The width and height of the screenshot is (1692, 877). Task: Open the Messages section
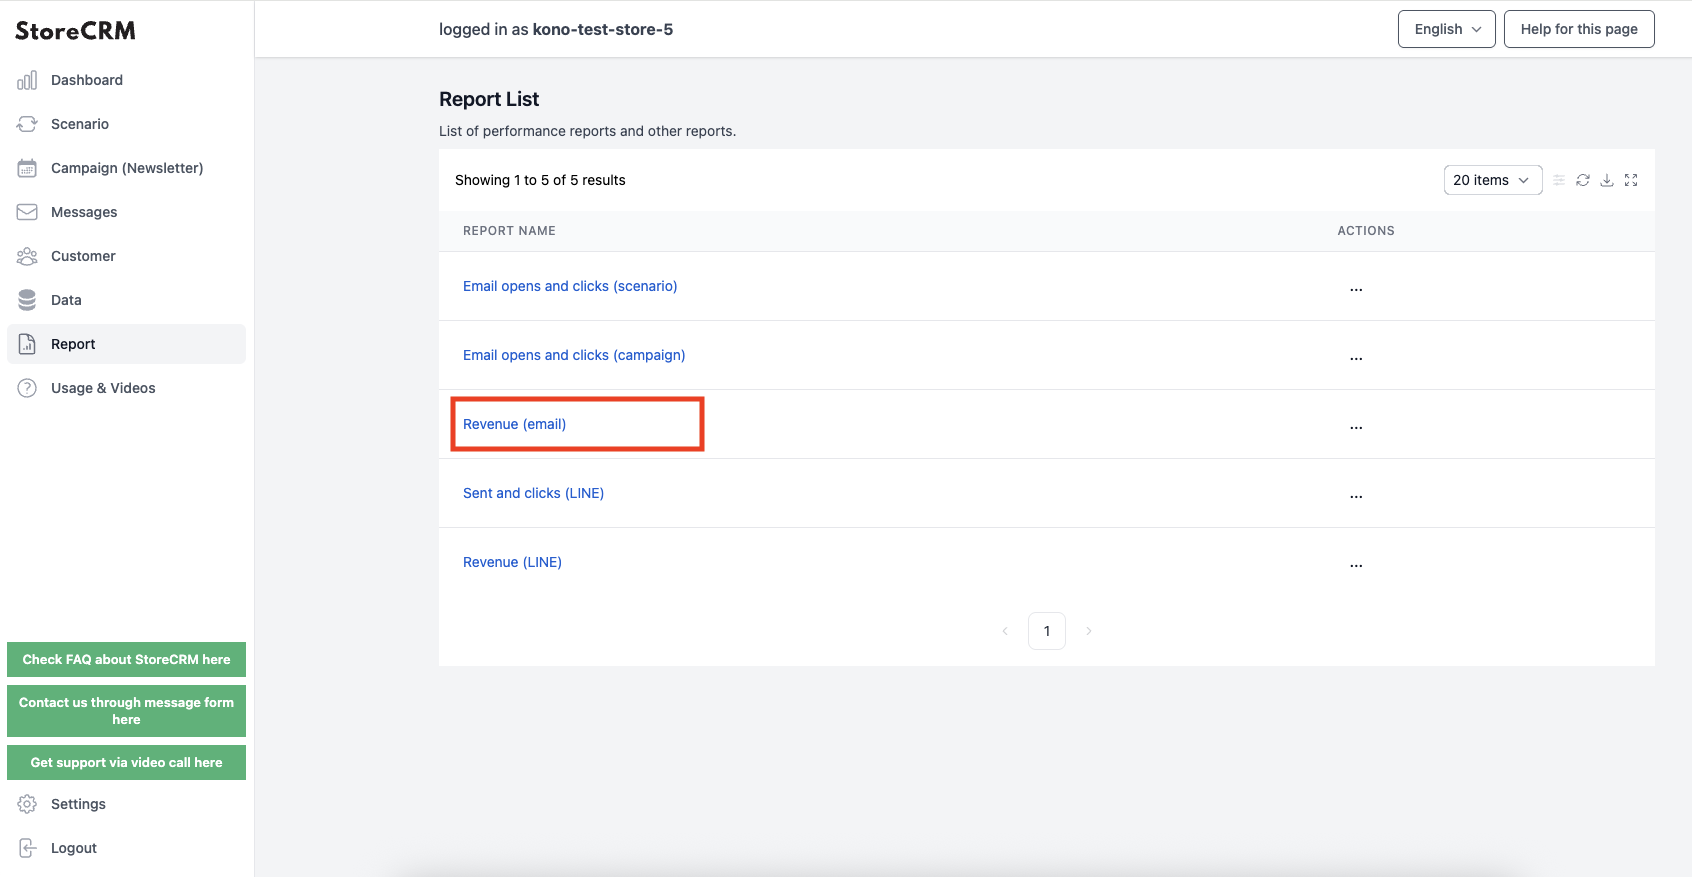pos(126,212)
